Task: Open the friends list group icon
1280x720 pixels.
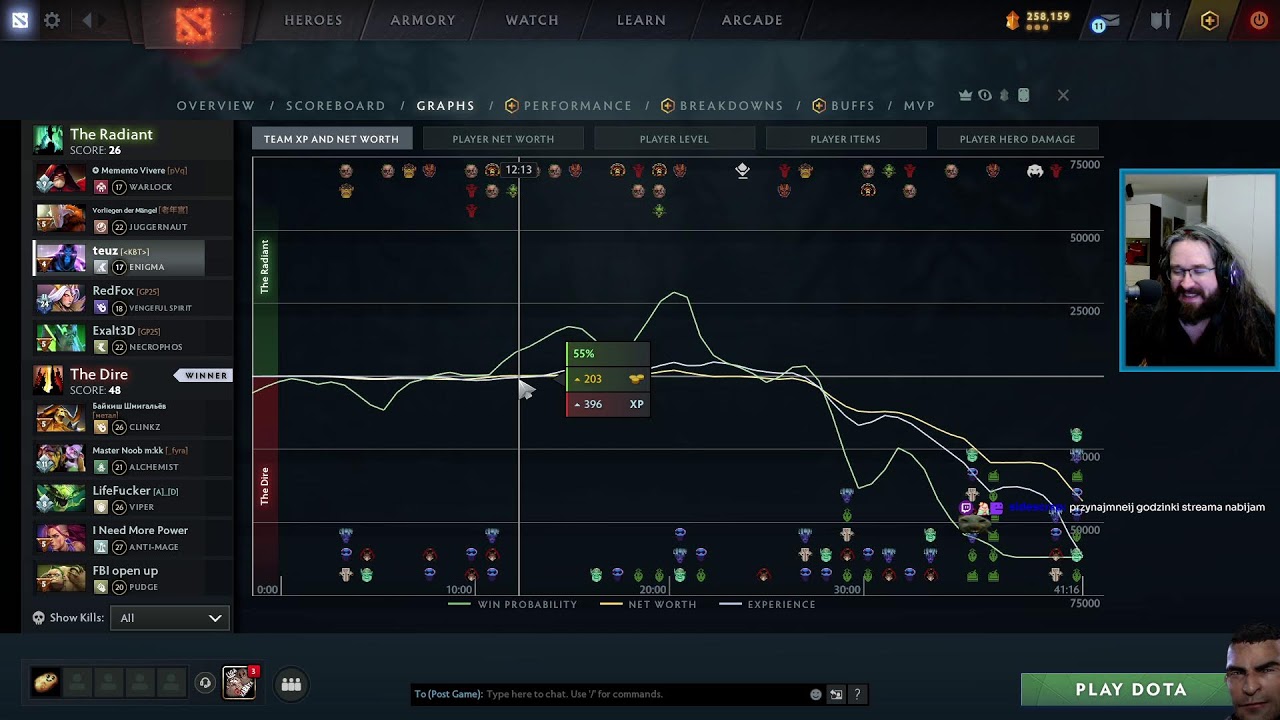Action: [291, 684]
